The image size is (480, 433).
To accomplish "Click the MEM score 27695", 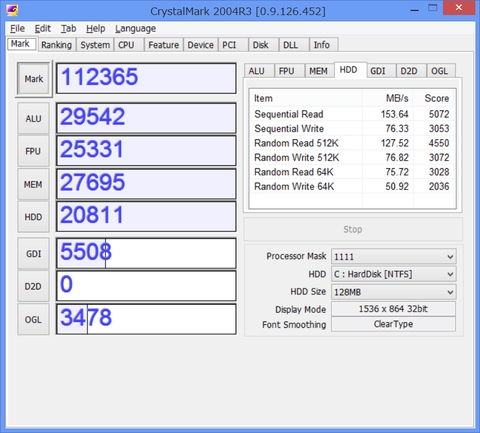I will tap(146, 184).
